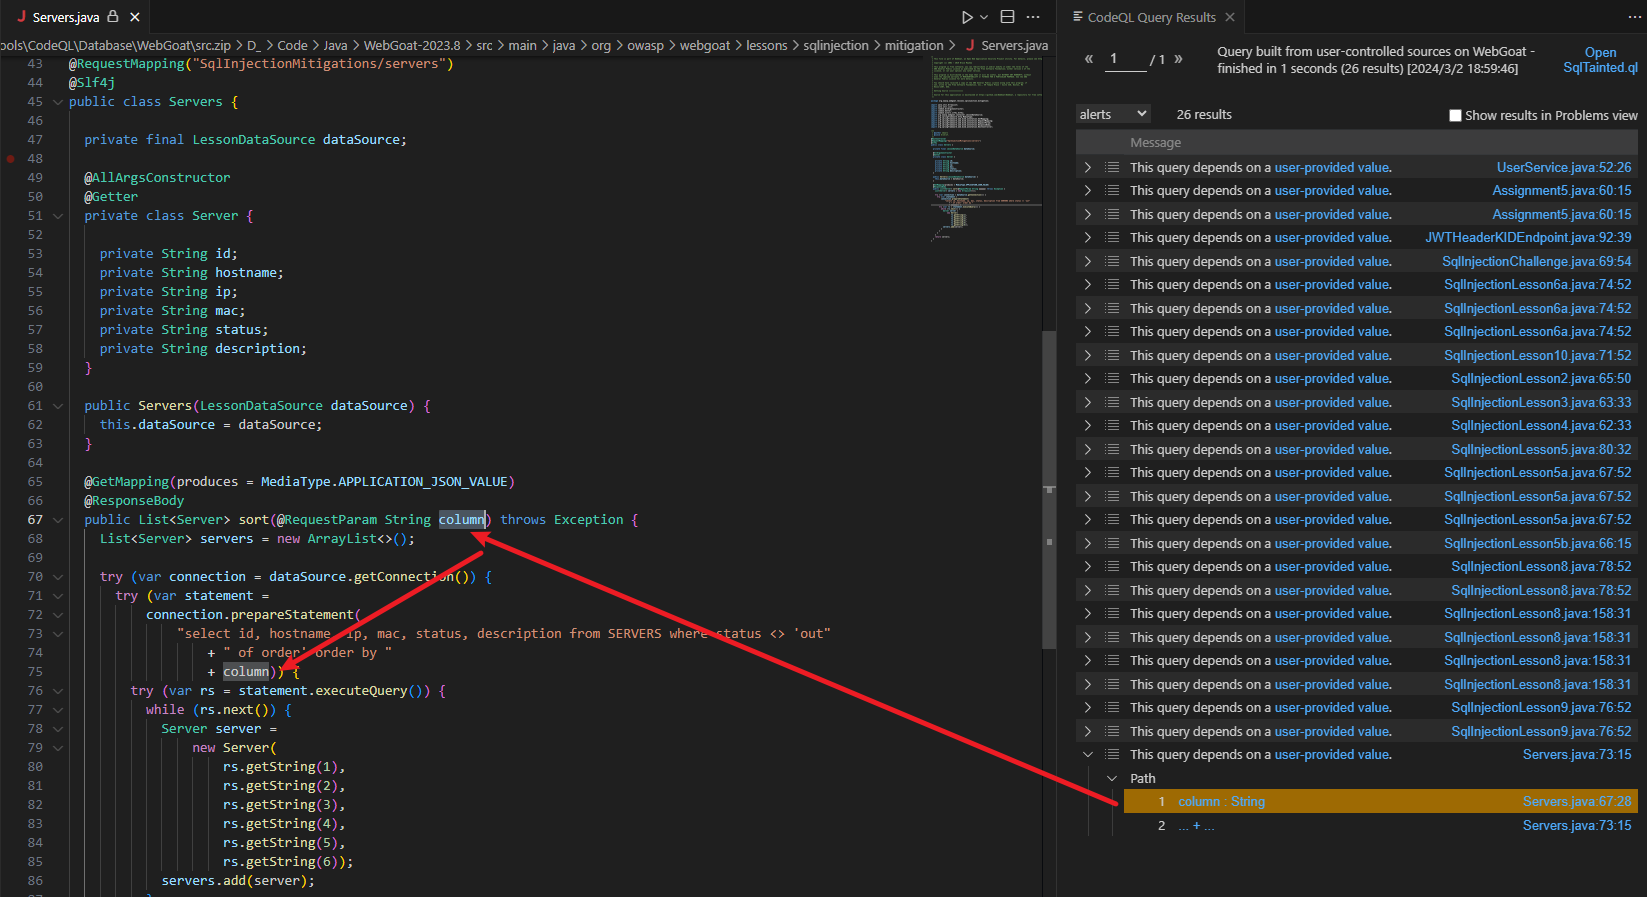Enable Show results in Problems view
This screenshot has height=897, width=1647.
(x=1455, y=116)
